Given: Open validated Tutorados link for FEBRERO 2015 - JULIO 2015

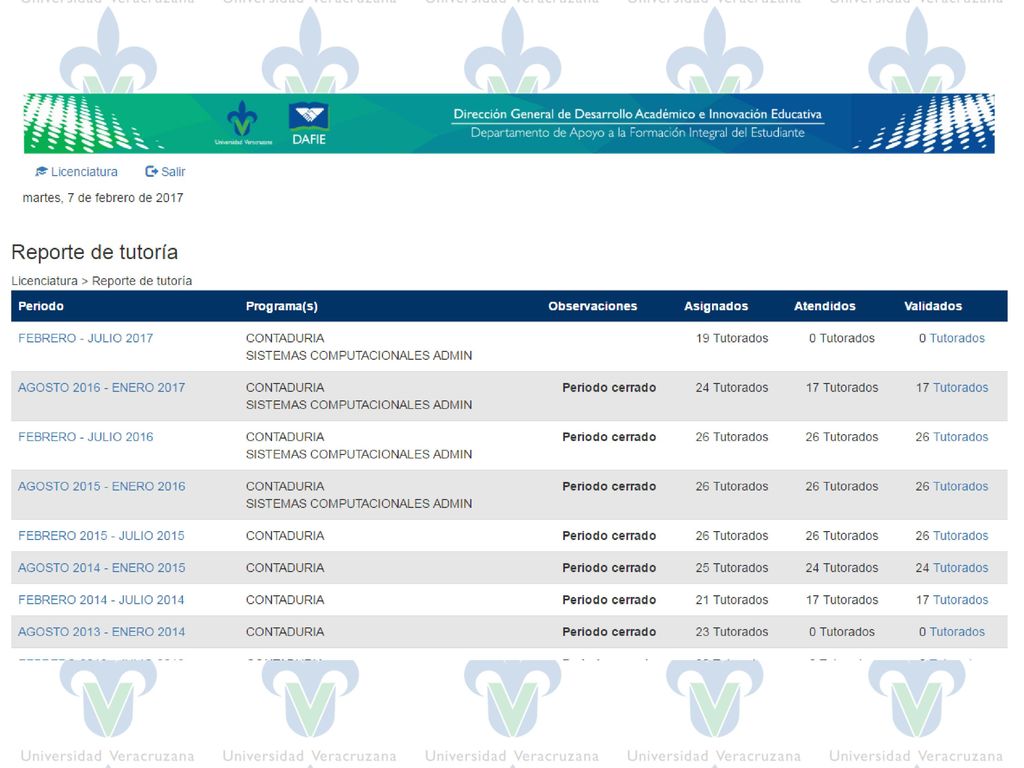Looking at the screenshot, I should [x=960, y=536].
